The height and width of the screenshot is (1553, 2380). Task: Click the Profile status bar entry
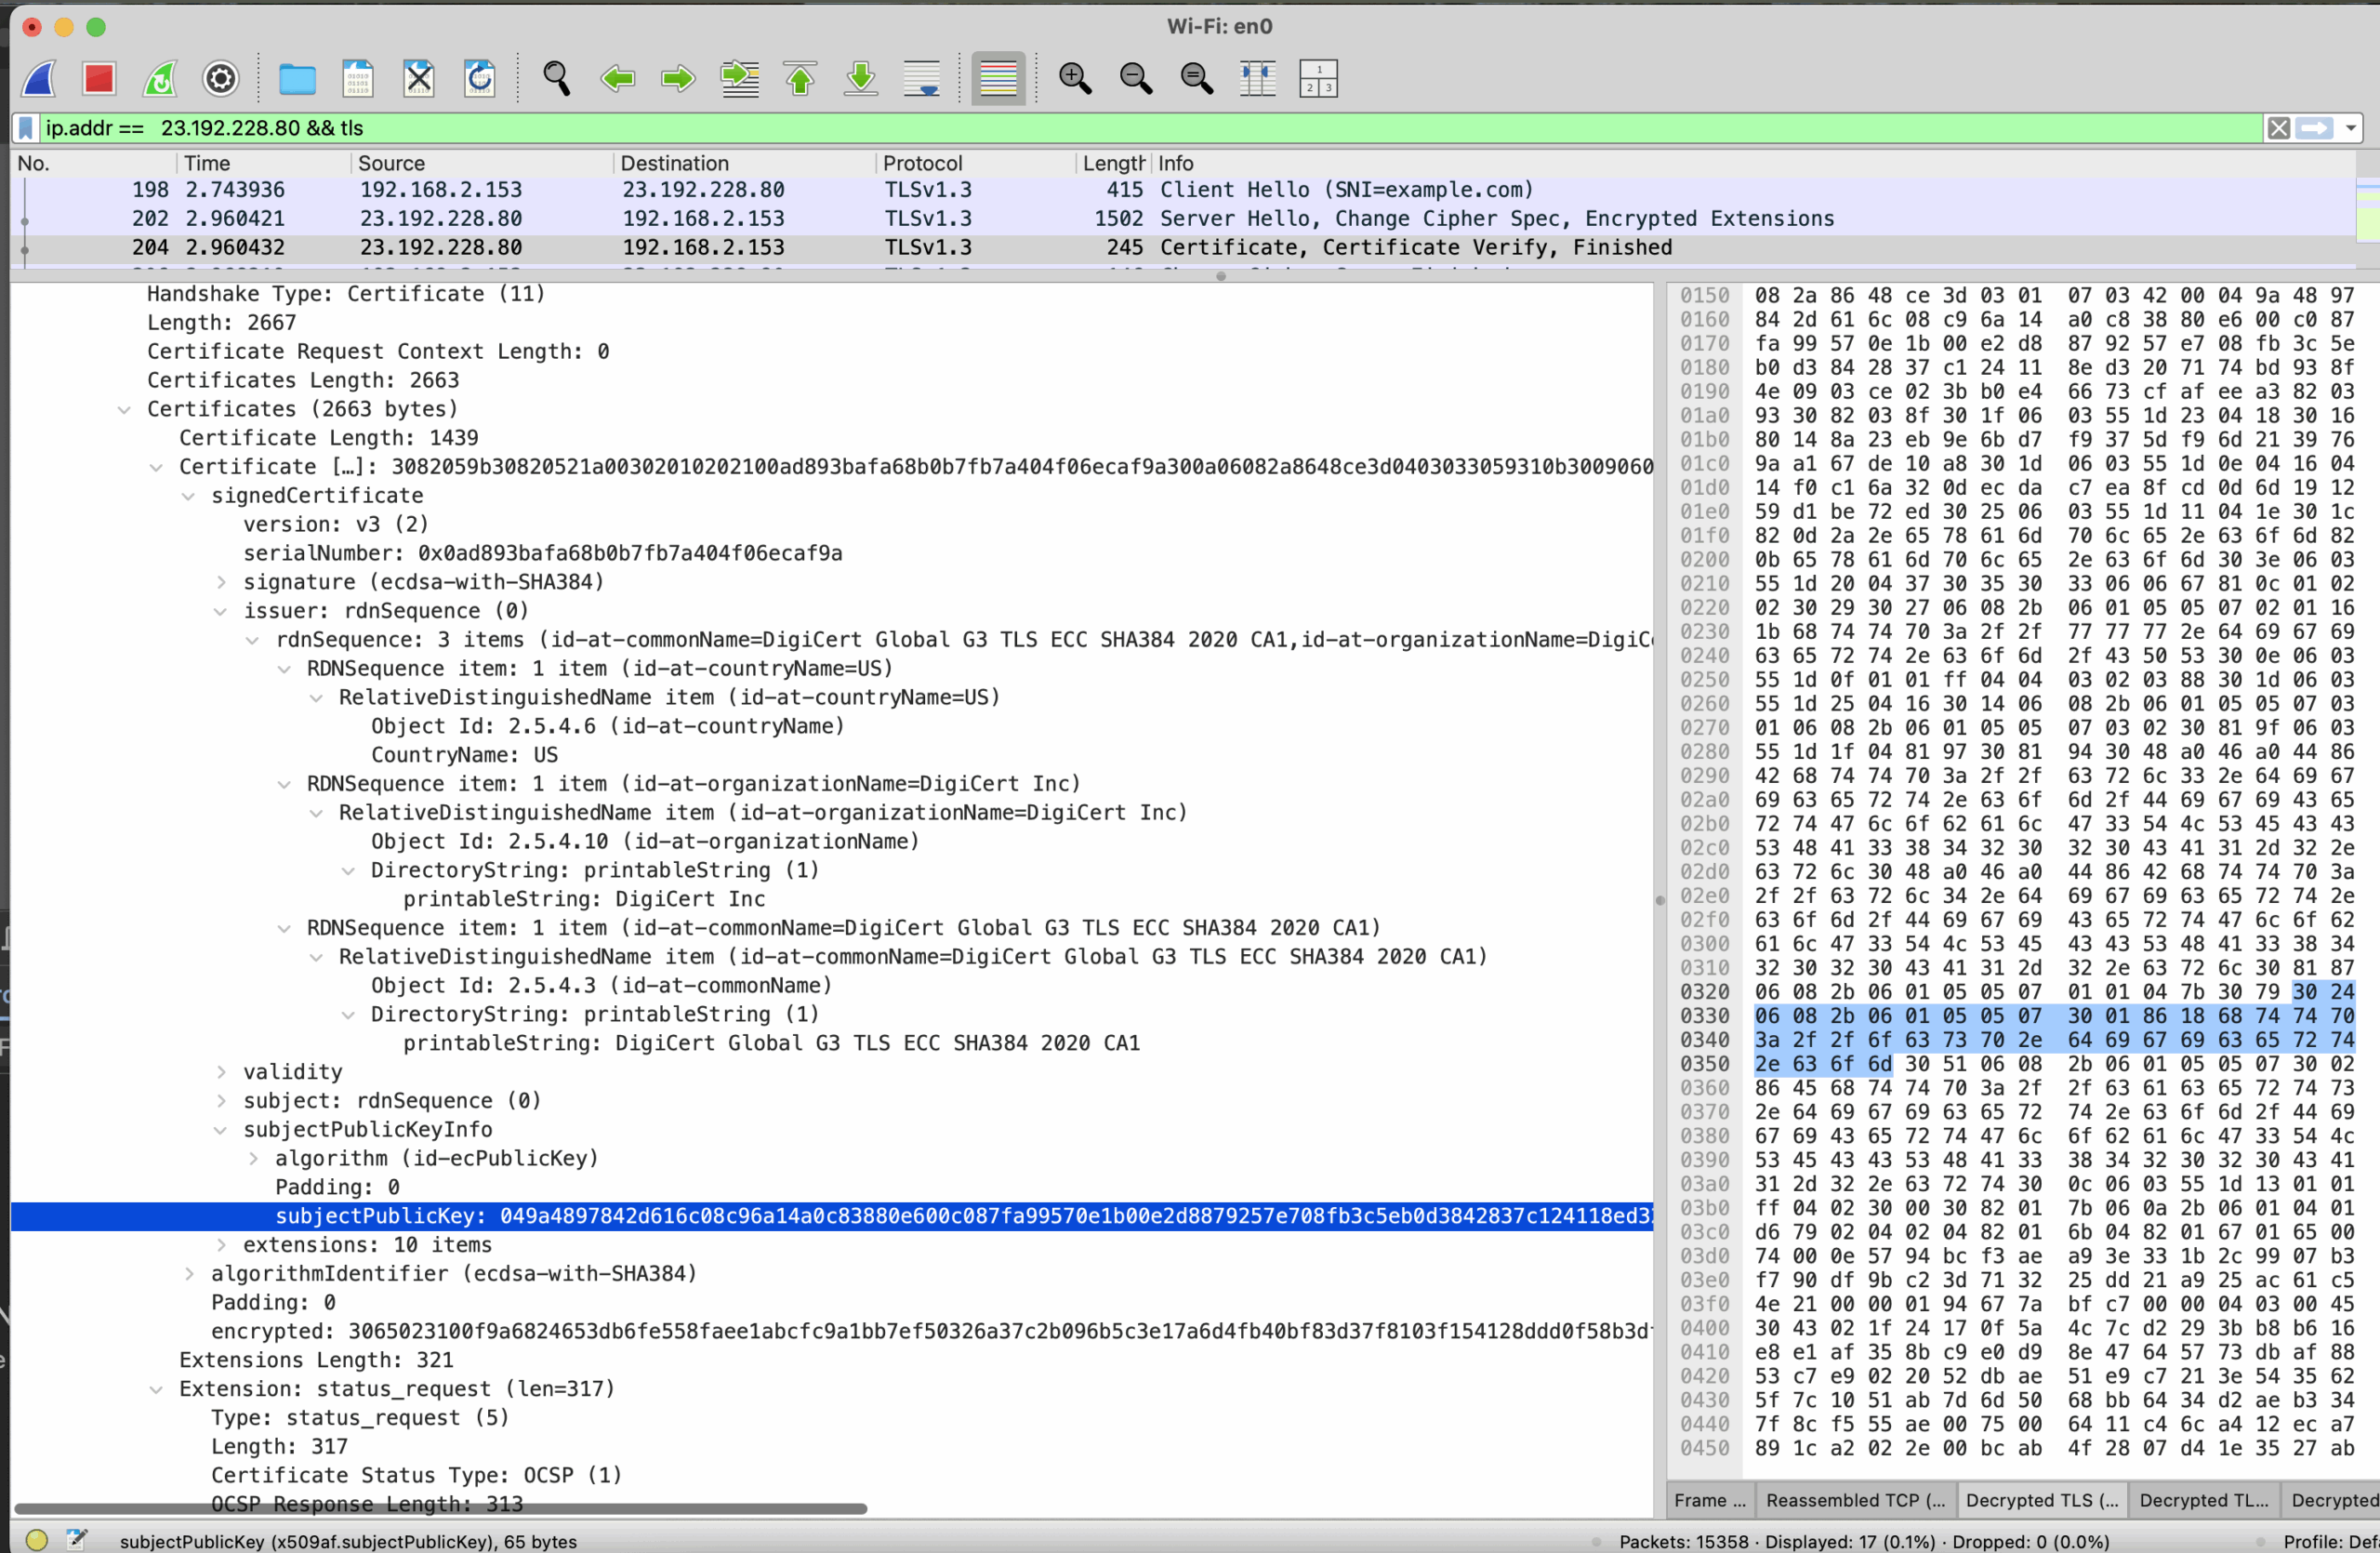2330,1542
